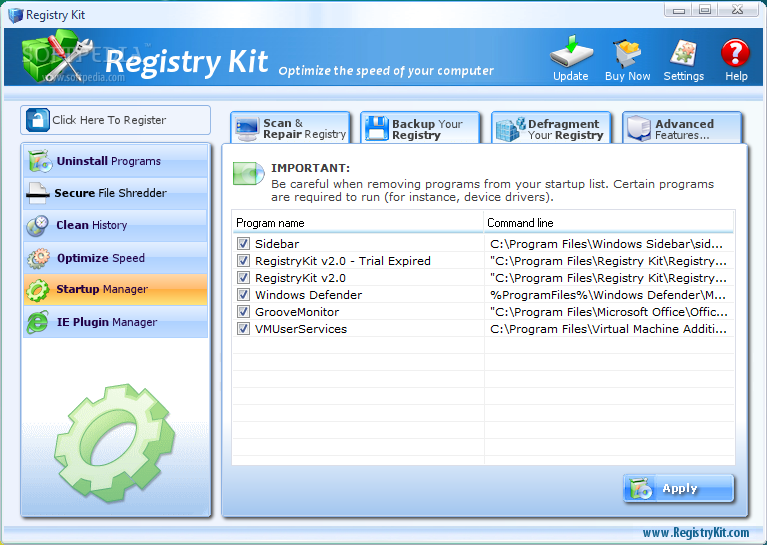The height and width of the screenshot is (545, 767).
Task: Disable Windows Defender at startup
Action: (x=243, y=295)
